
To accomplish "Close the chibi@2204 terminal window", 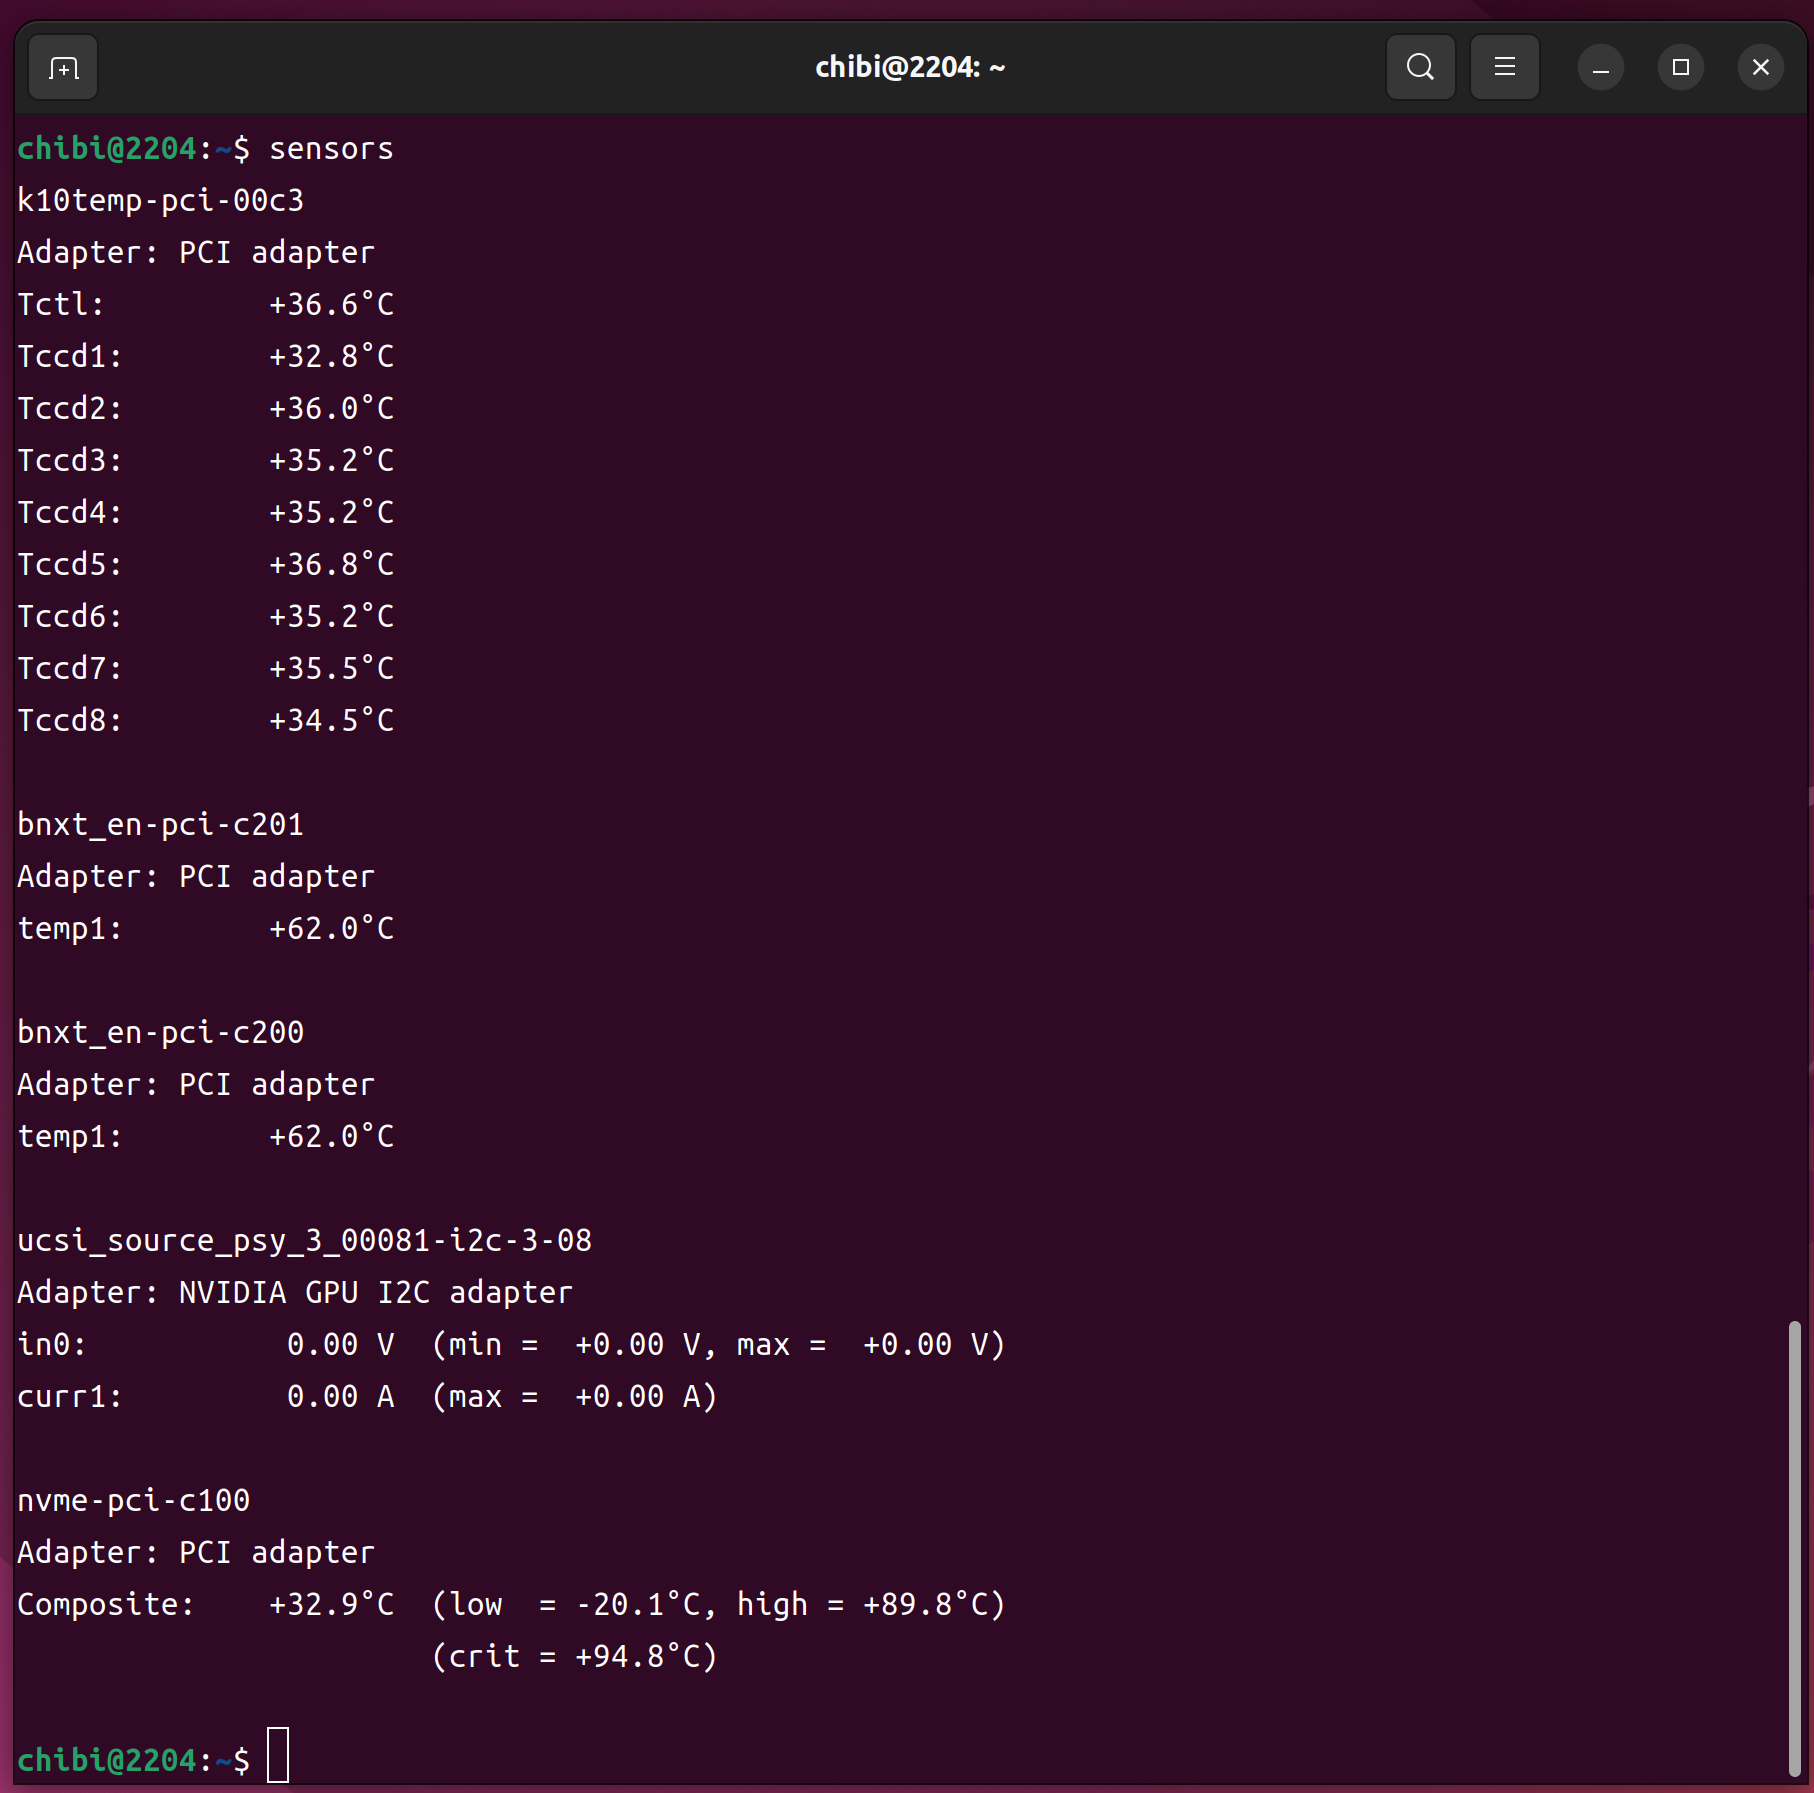I will (1760, 68).
